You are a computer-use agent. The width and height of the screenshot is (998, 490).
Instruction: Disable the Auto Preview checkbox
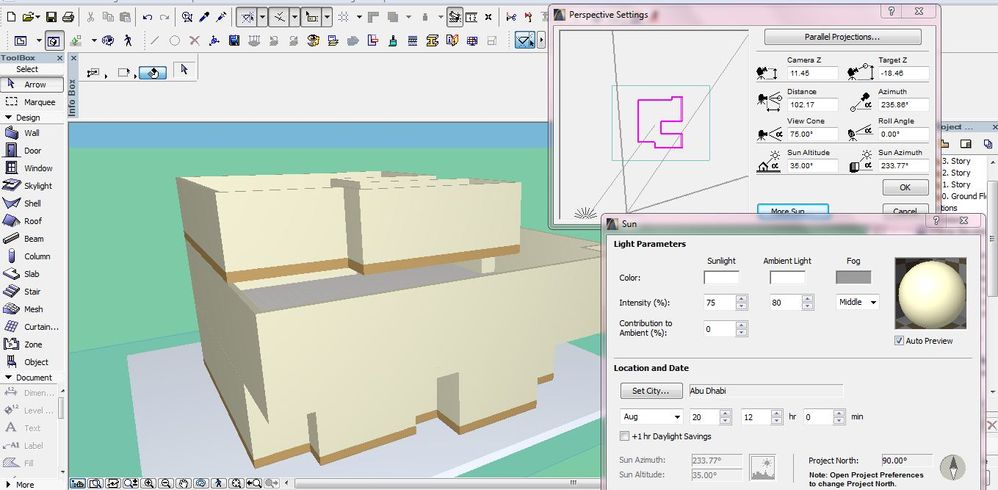900,341
